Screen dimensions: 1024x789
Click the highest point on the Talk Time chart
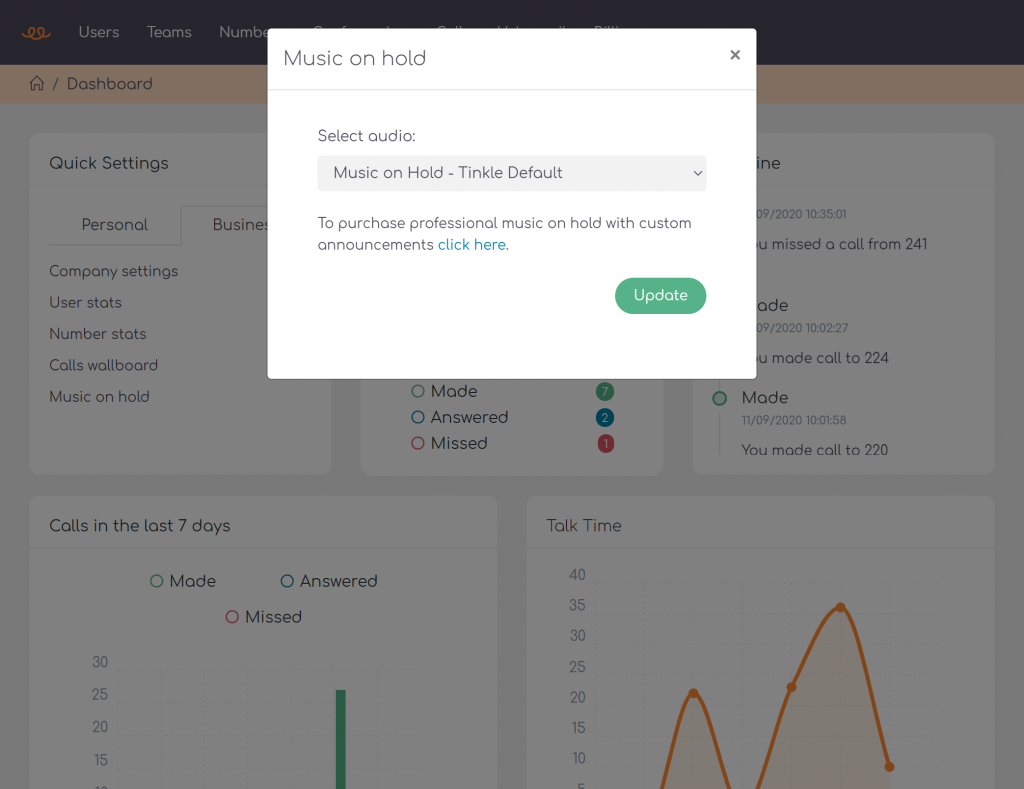[x=840, y=607]
